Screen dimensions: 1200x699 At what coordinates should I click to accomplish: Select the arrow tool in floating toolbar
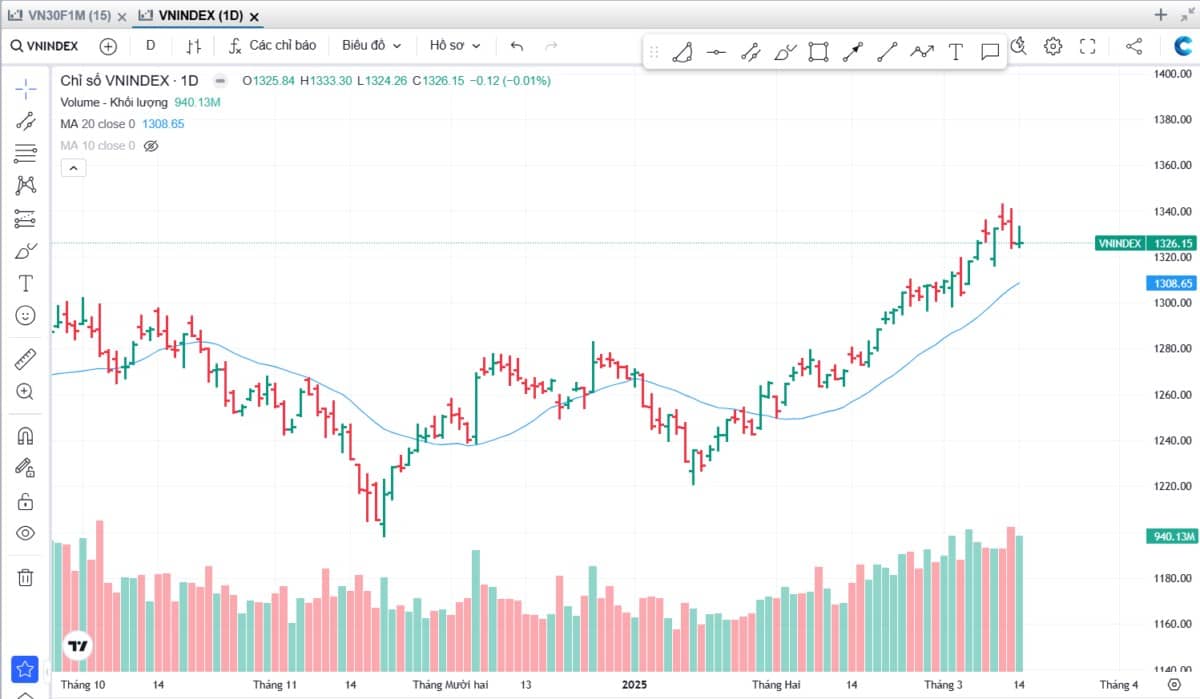click(852, 52)
